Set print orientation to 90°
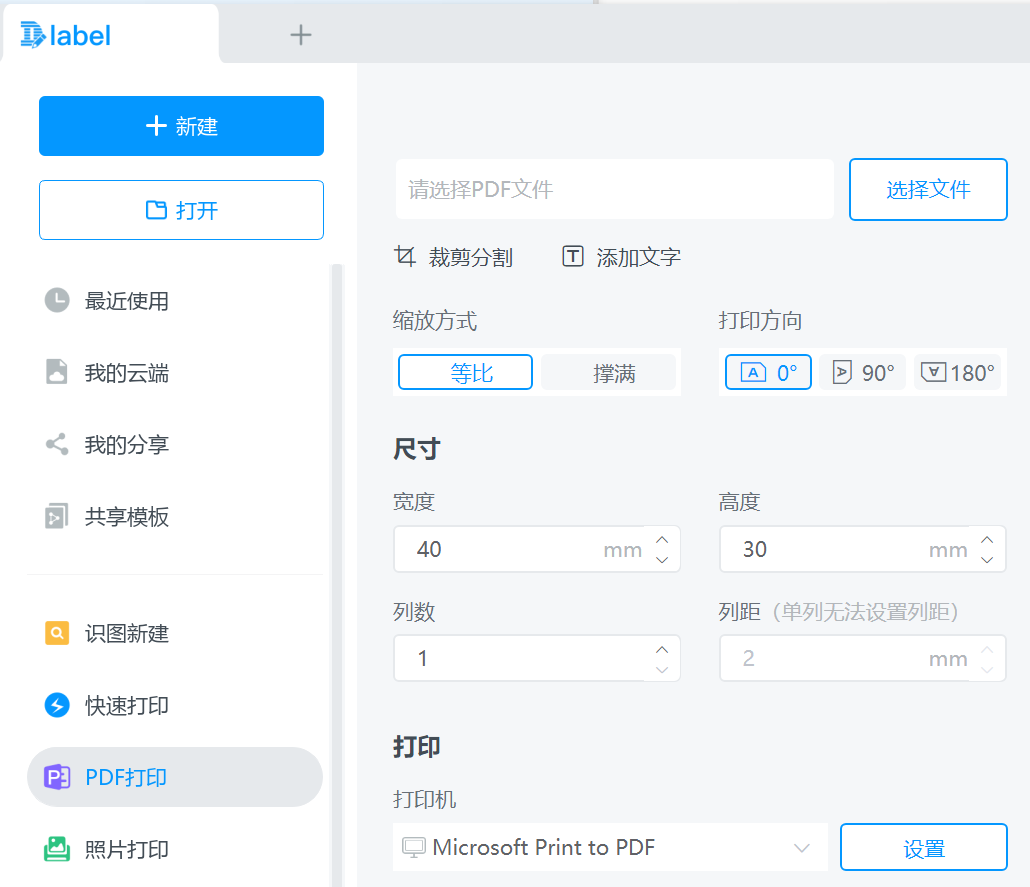The width and height of the screenshot is (1030, 887). [x=862, y=371]
